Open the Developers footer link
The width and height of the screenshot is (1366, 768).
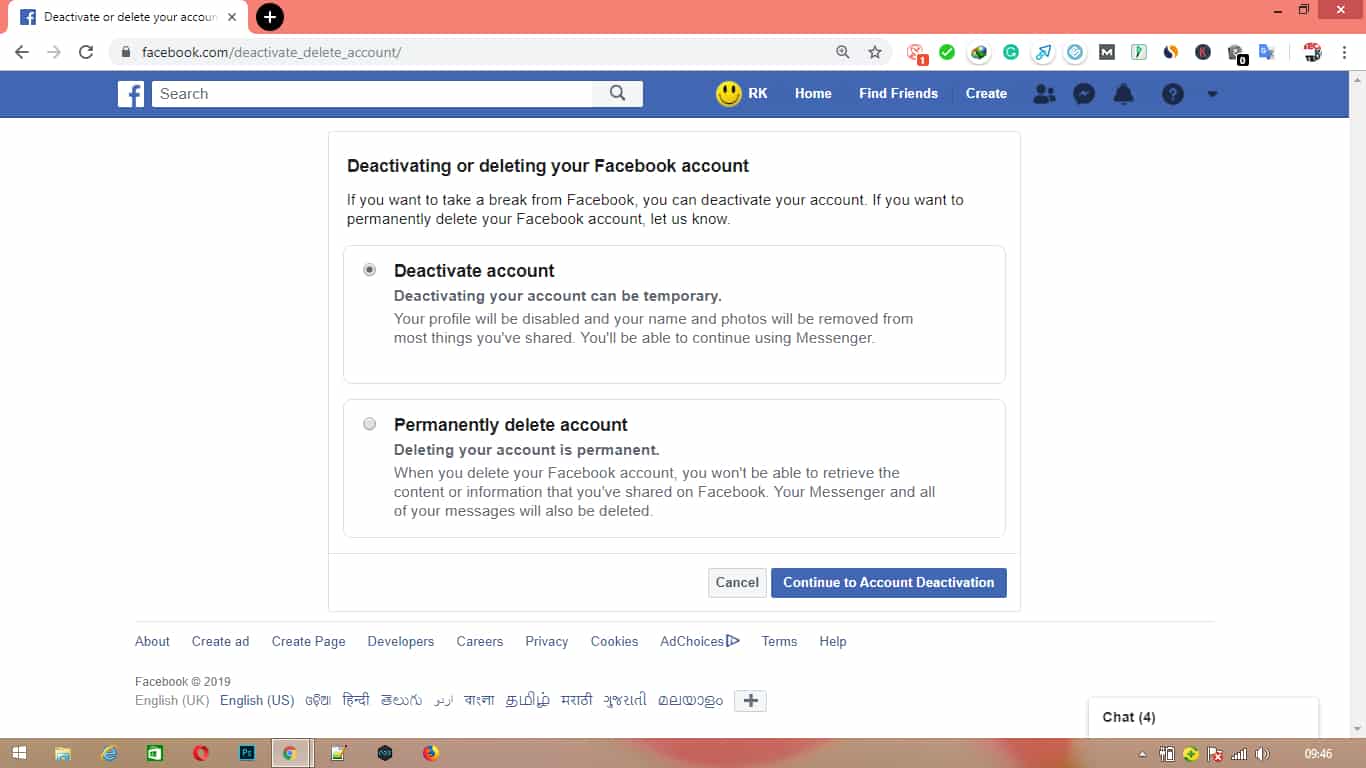pyautogui.click(x=401, y=641)
